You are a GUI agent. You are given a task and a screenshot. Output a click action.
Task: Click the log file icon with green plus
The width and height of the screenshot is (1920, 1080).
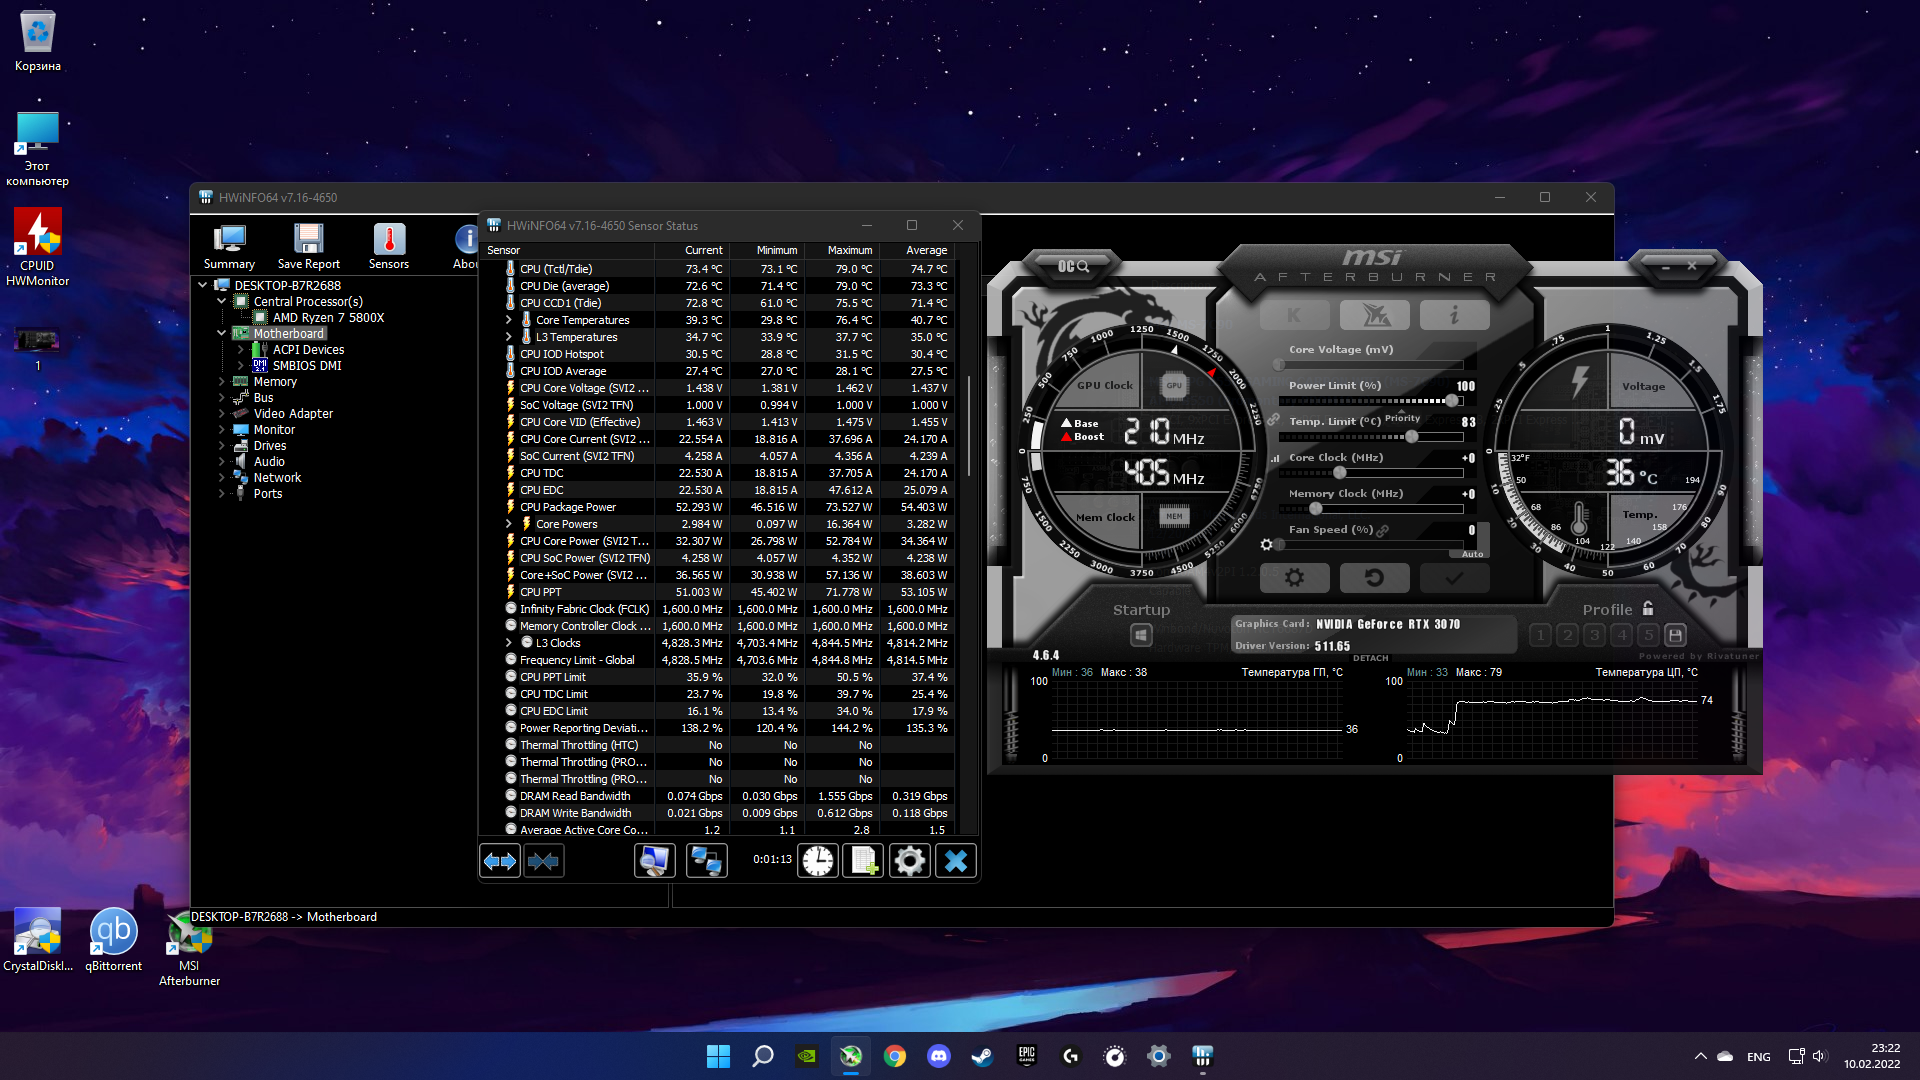coord(863,860)
